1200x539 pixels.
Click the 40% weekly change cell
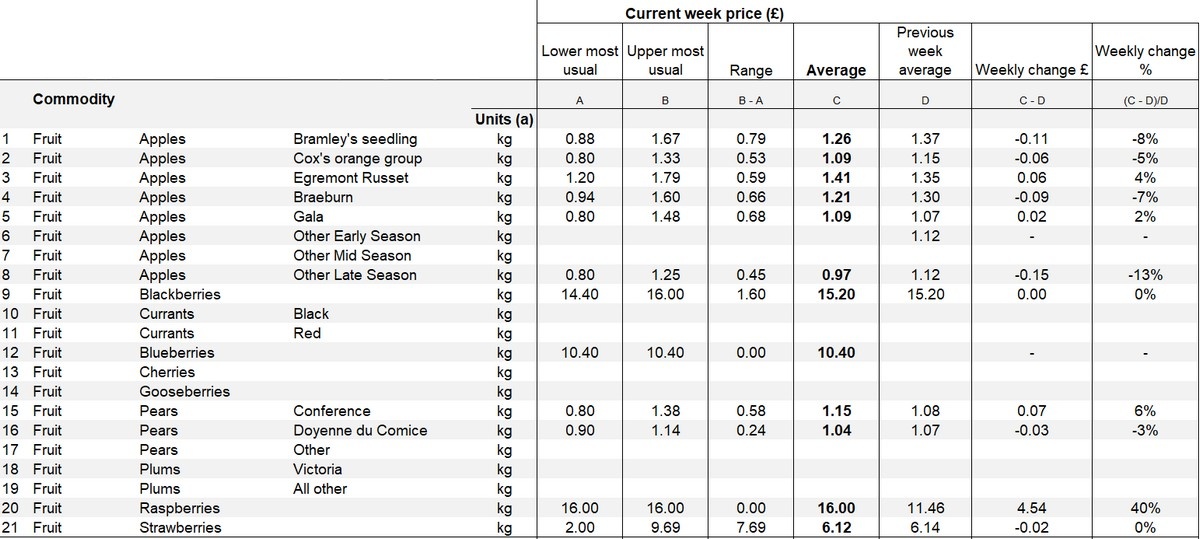coord(1145,508)
